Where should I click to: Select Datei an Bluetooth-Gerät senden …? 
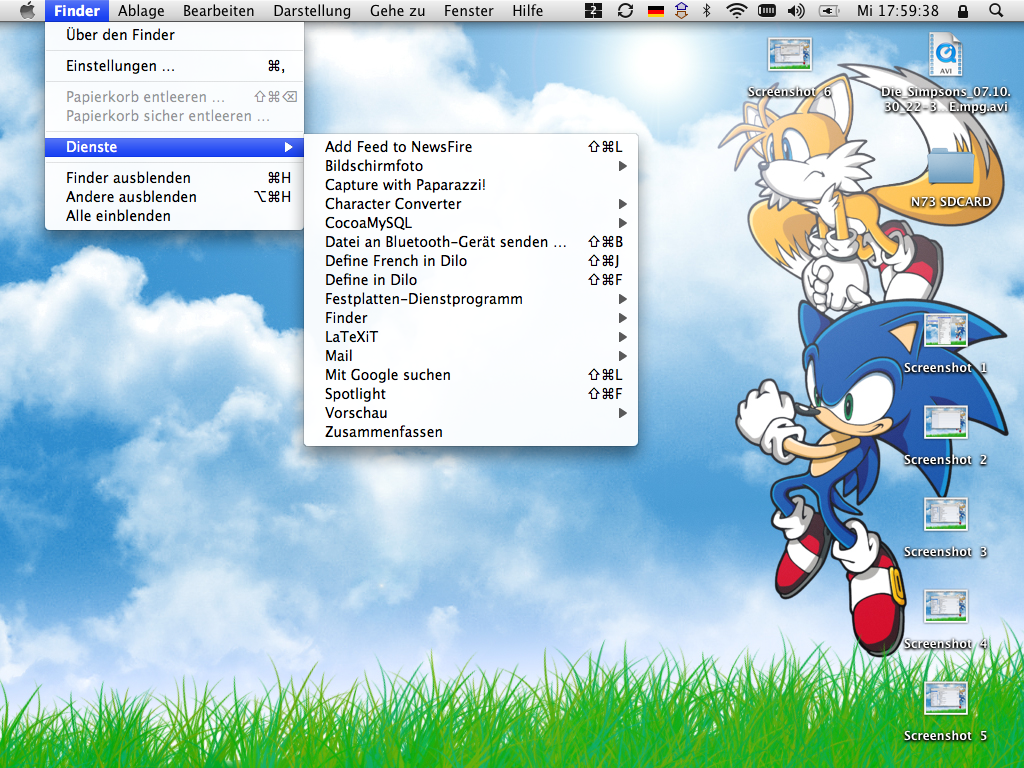coord(471,242)
